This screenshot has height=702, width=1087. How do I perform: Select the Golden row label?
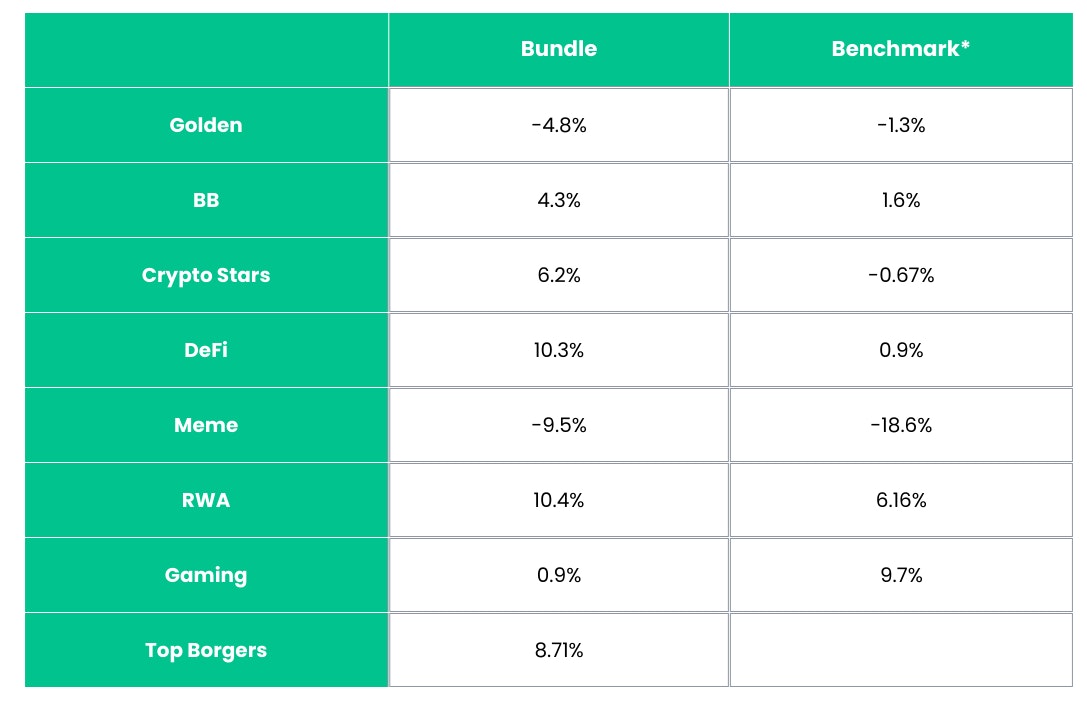click(206, 125)
